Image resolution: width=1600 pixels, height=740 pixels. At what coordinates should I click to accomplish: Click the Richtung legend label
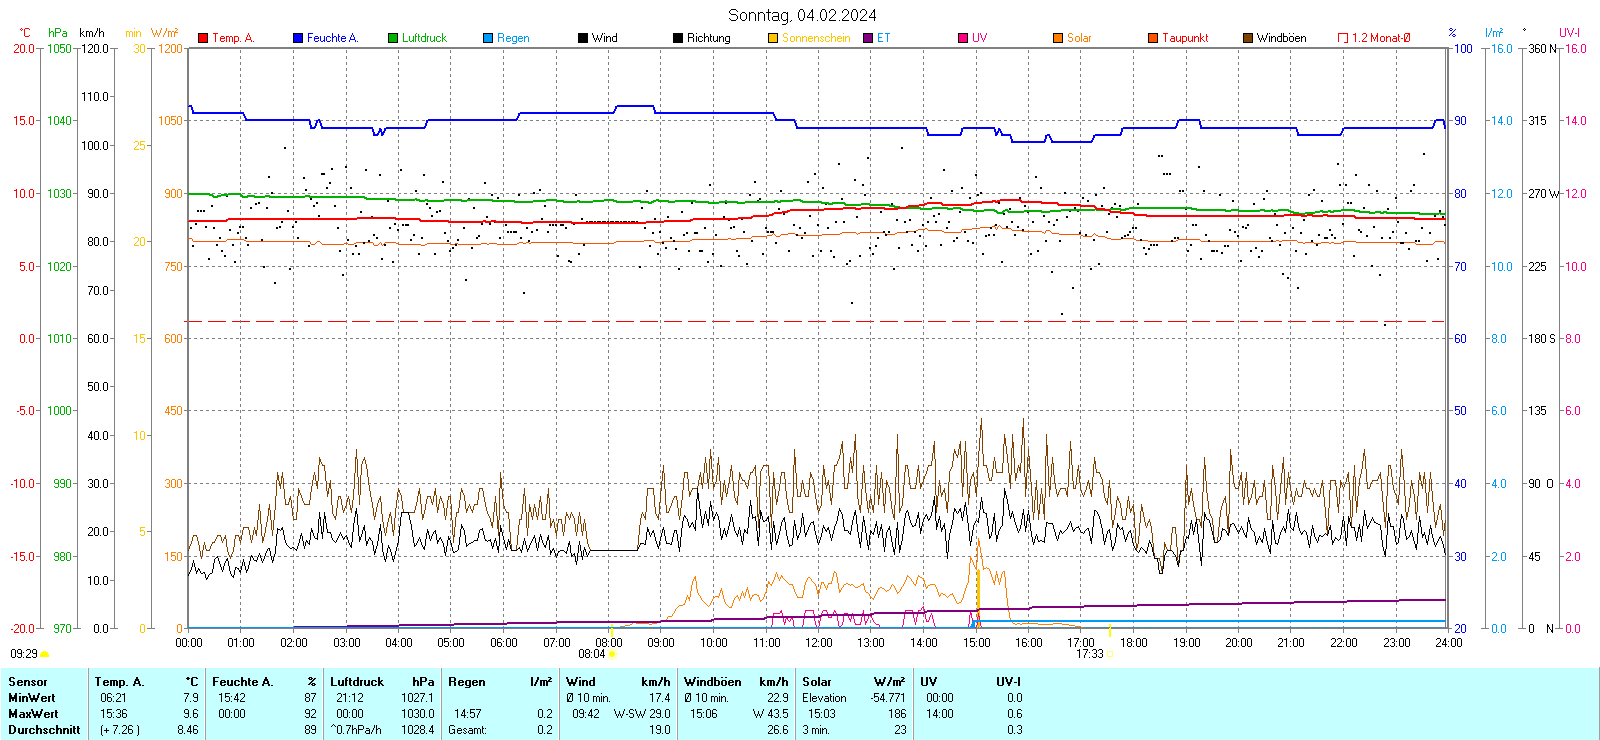[x=708, y=38]
